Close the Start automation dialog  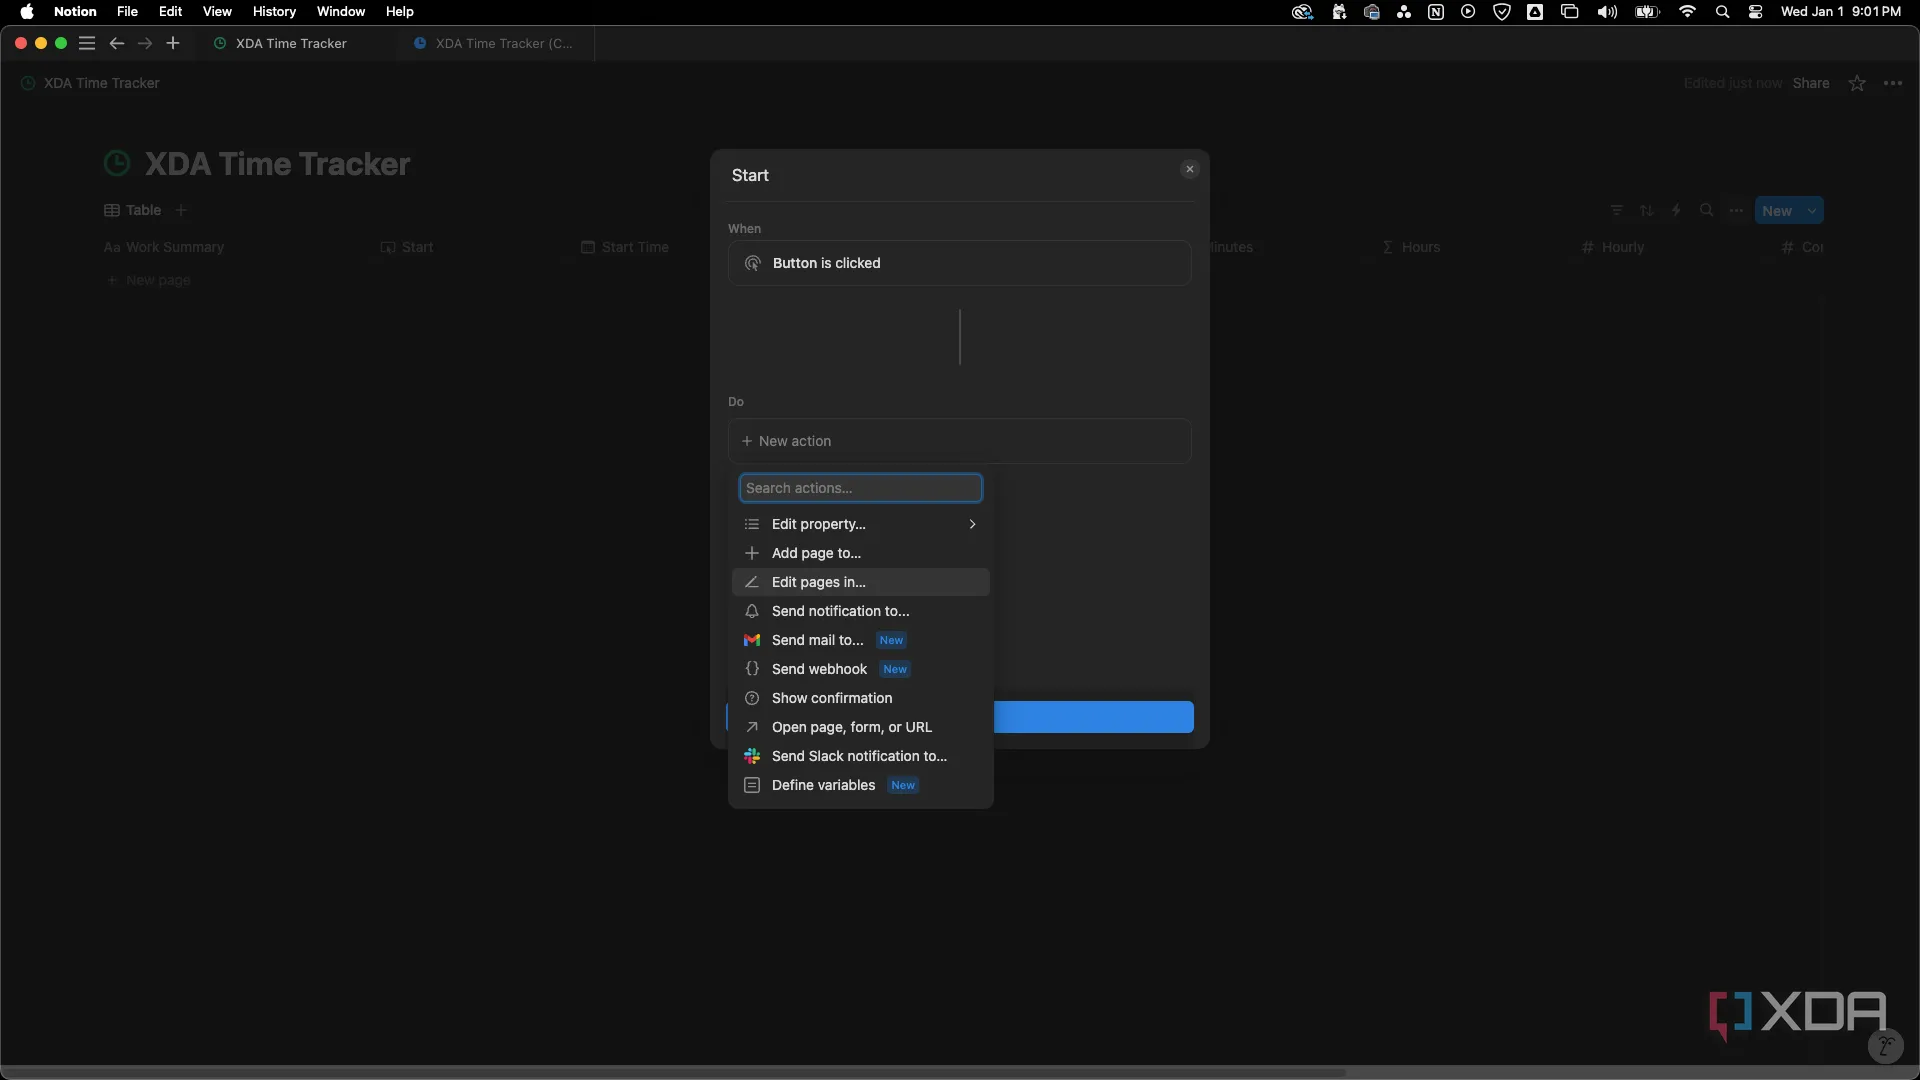pos(1190,169)
